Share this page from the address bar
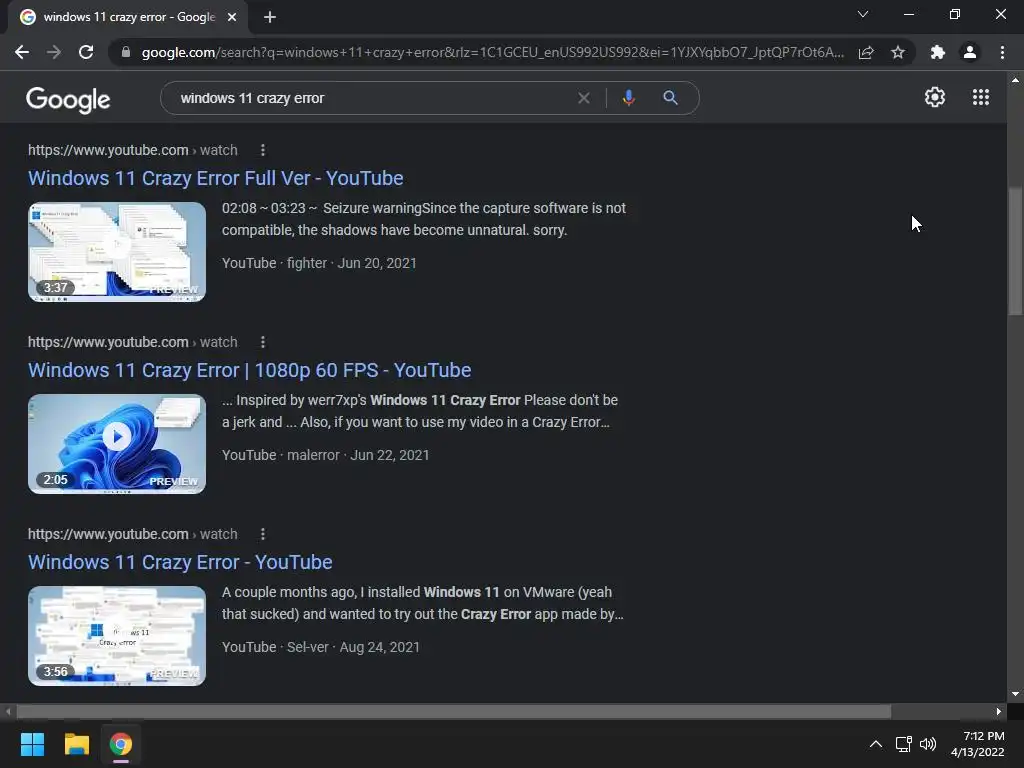This screenshot has width=1024, height=768. pyautogui.click(x=866, y=52)
